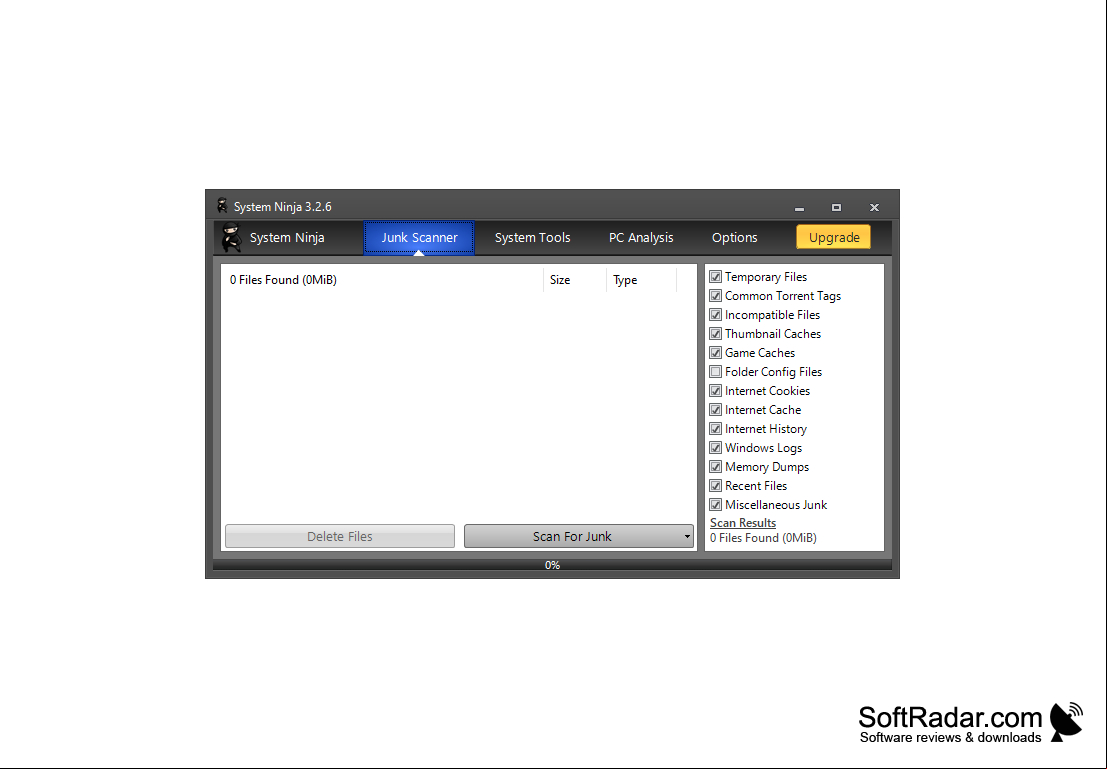This screenshot has width=1107, height=769.
Task: Start scan with Scan For Junk button
Action: coord(572,537)
